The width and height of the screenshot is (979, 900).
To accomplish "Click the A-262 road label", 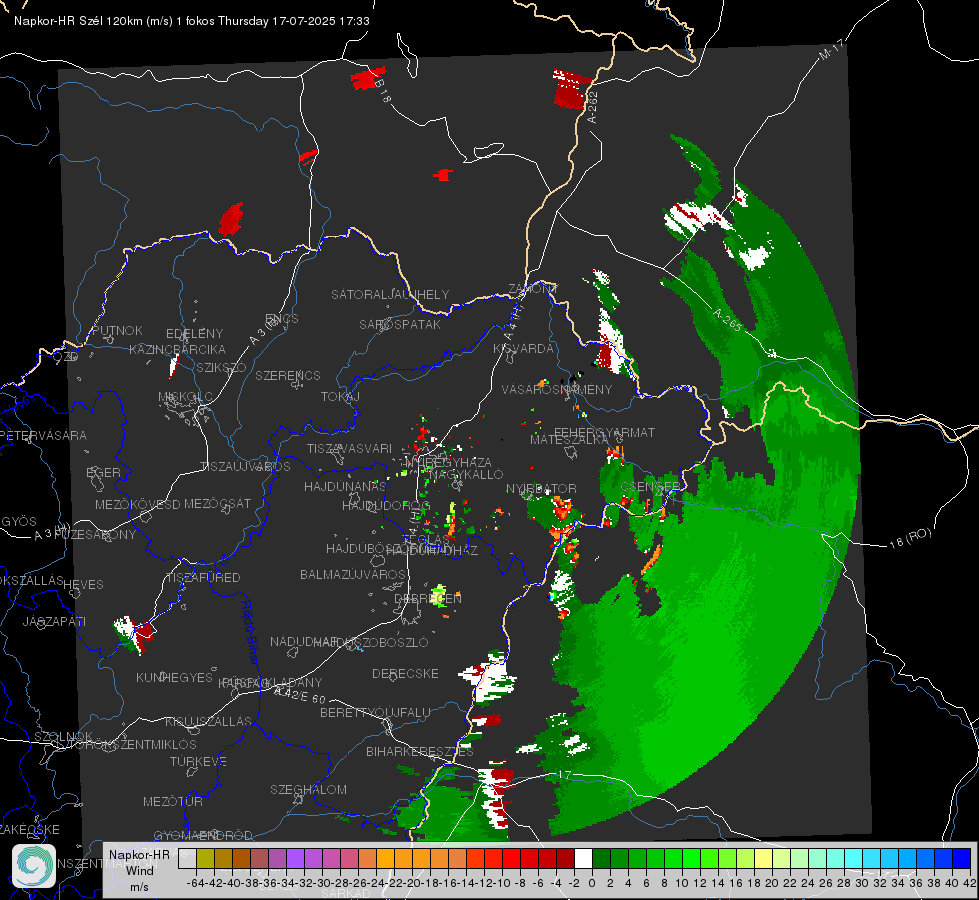I will [x=592, y=107].
